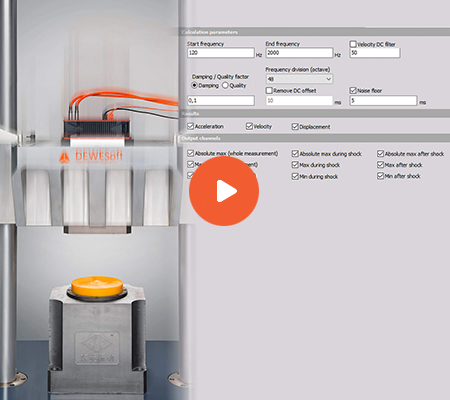Click the Damping / Quality factor label

pos(220,77)
